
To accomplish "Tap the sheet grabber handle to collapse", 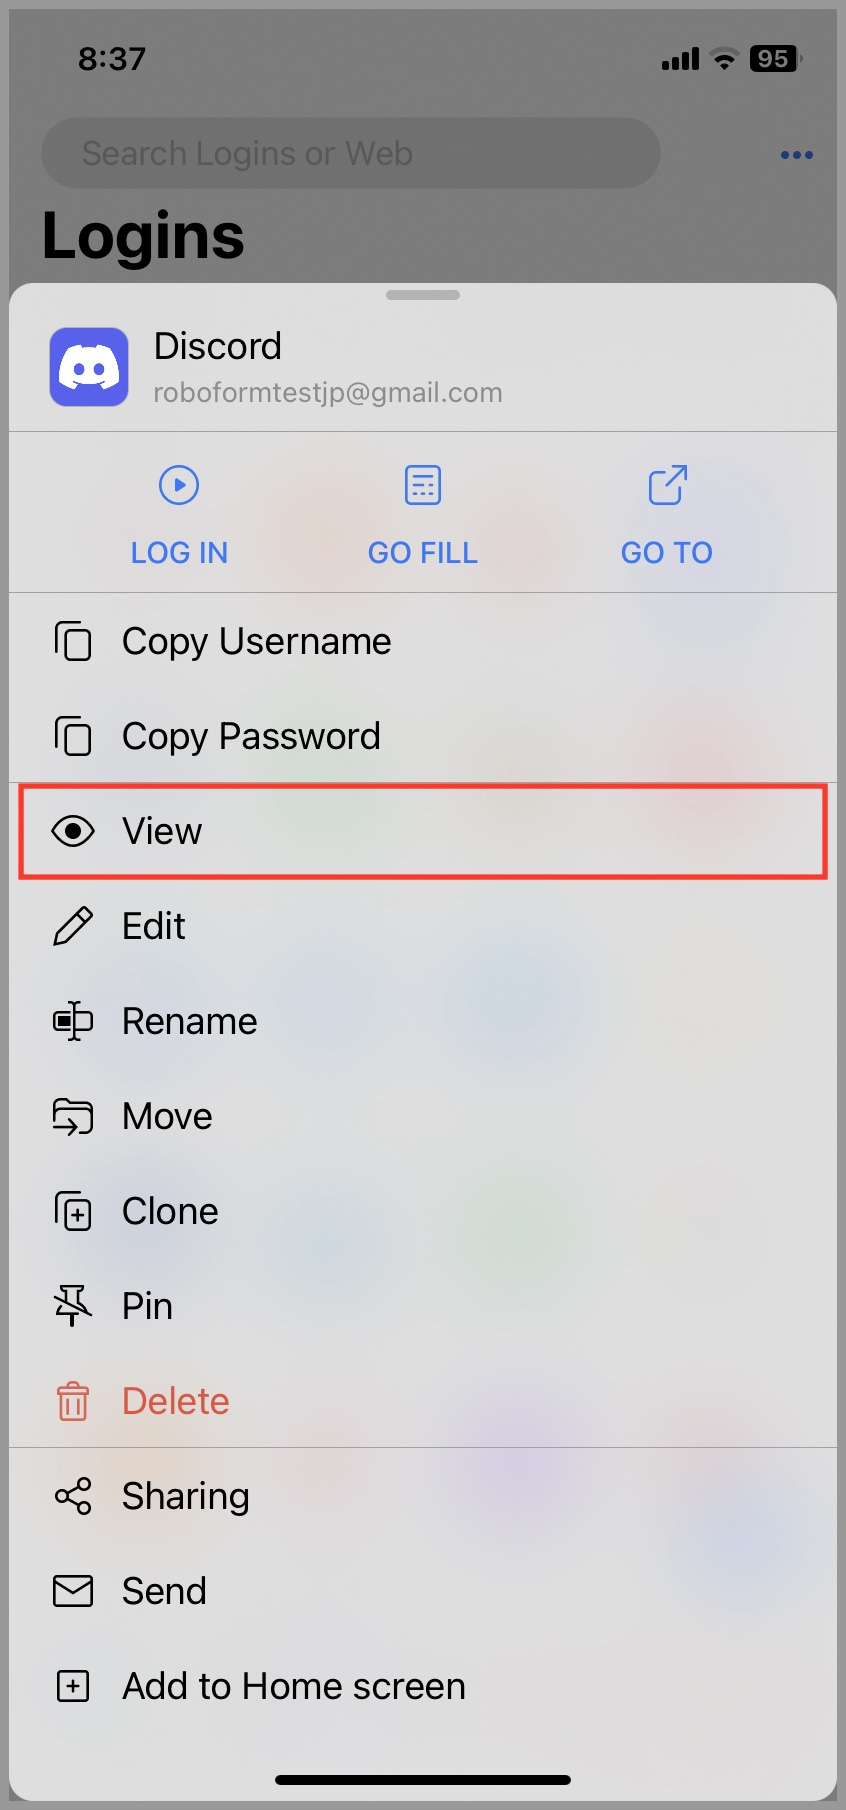I will (423, 295).
